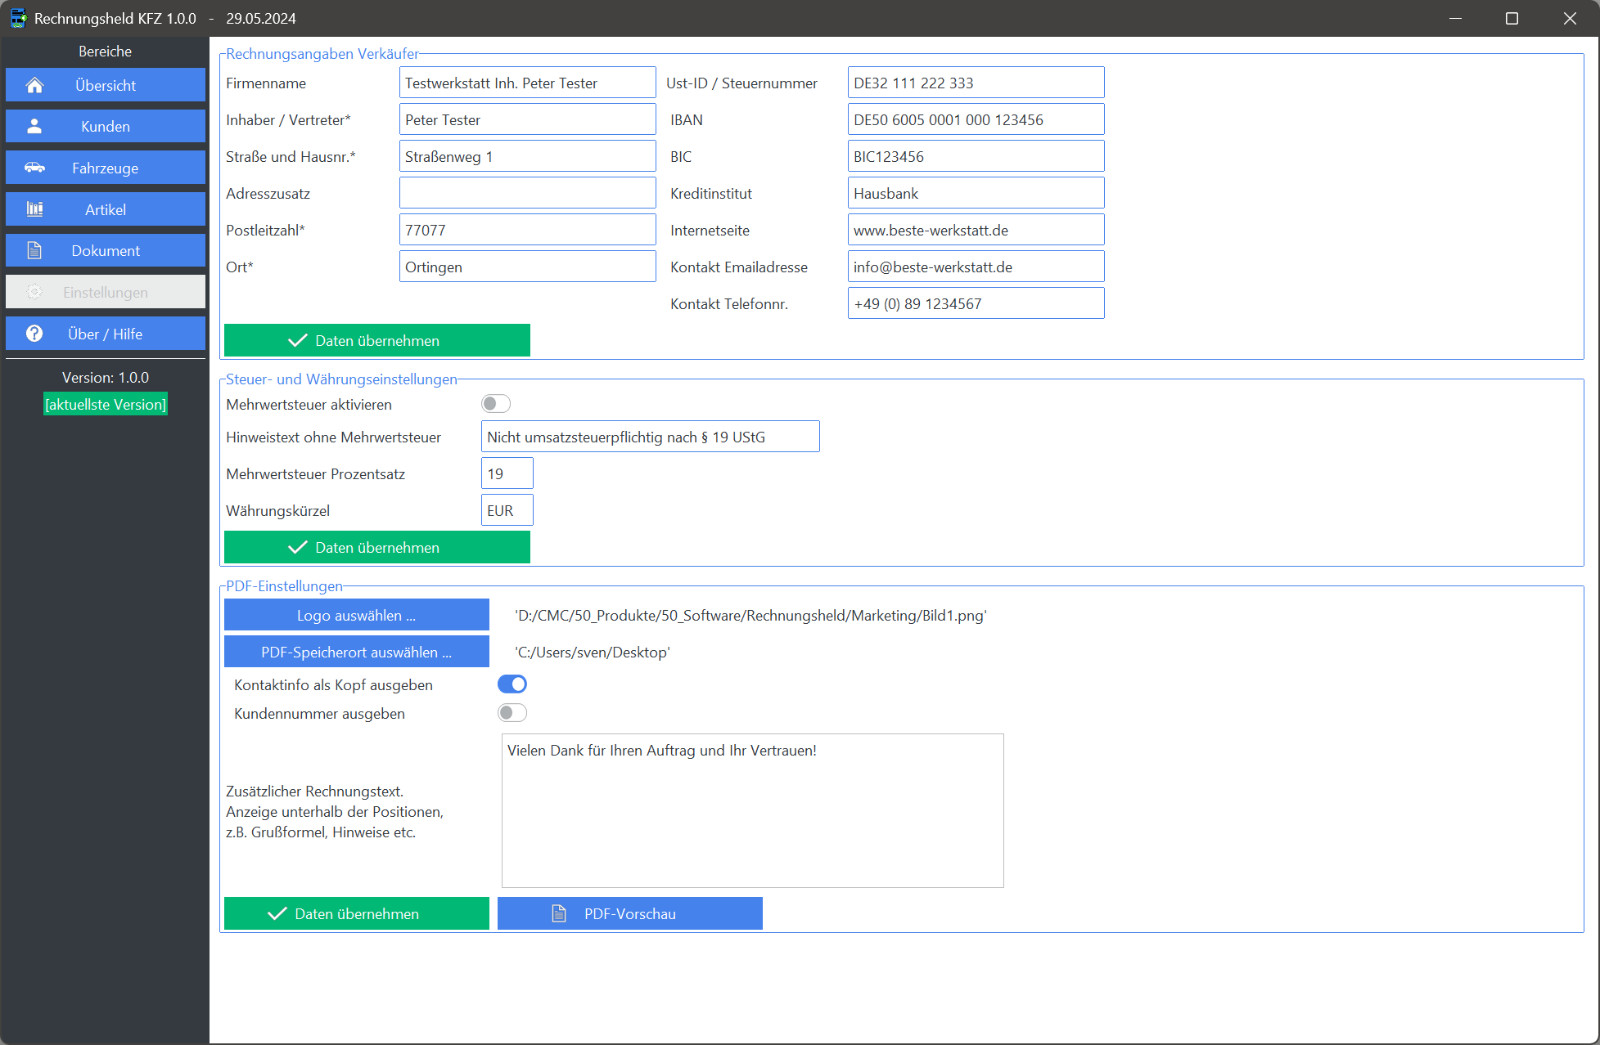The width and height of the screenshot is (1600, 1045).
Task: Click the gear icon beside Einstellungen
Action: 34,292
